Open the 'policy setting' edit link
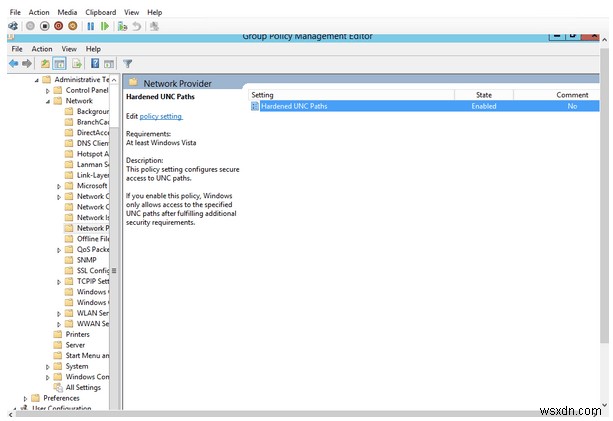The image size is (613, 421). (x=161, y=117)
